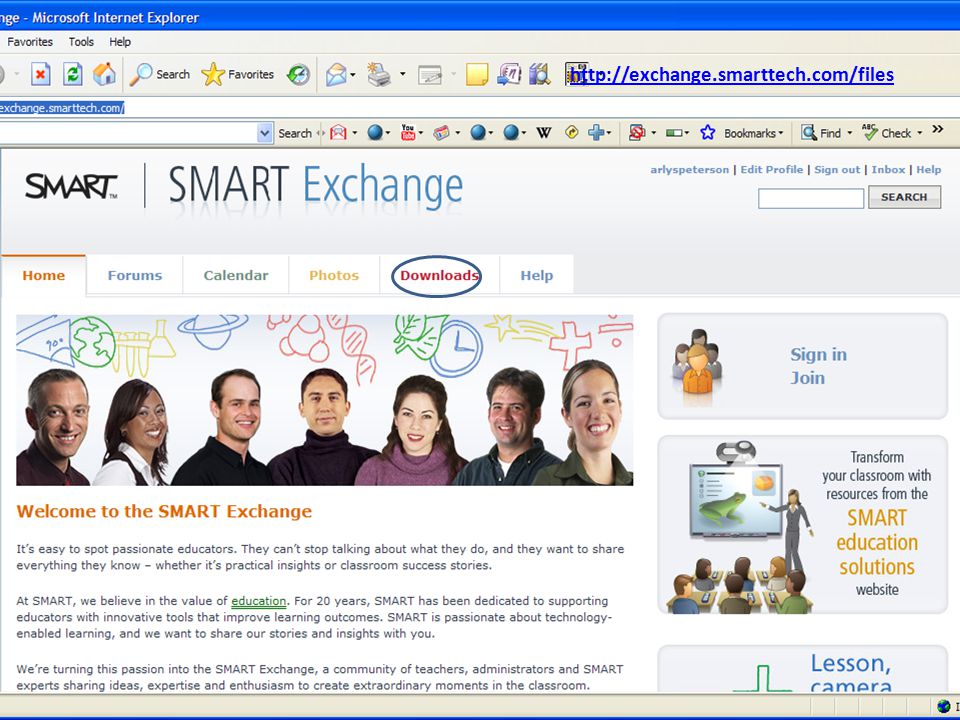Click the Bookmarks star icon

click(708, 132)
